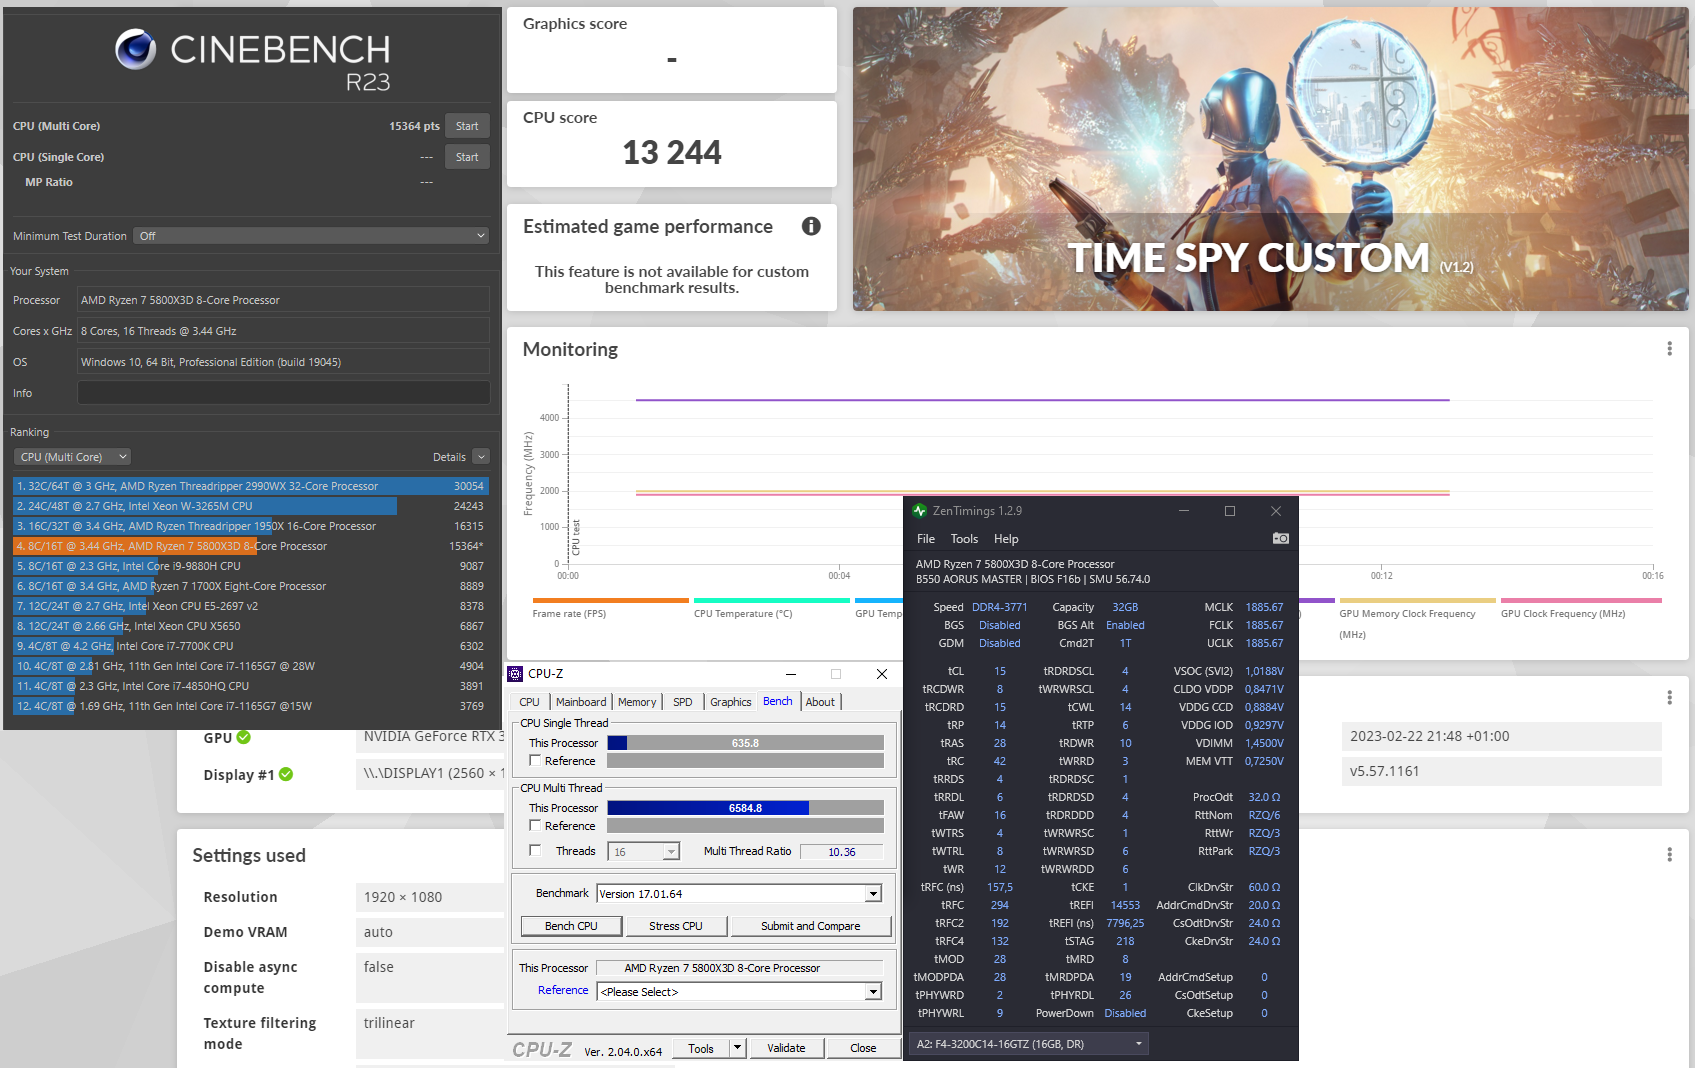
Task: Enable Reference under CPU Single Thread in CPU-Z
Action: (x=535, y=761)
